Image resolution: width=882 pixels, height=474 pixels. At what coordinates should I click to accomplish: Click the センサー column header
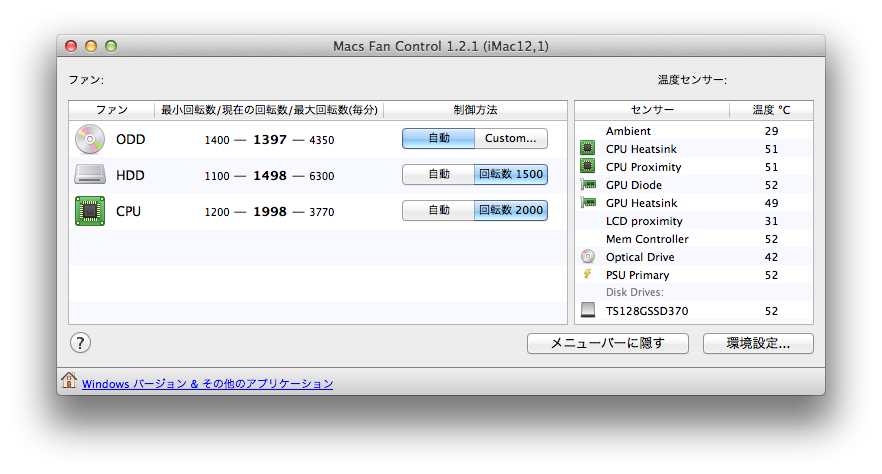point(652,110)
